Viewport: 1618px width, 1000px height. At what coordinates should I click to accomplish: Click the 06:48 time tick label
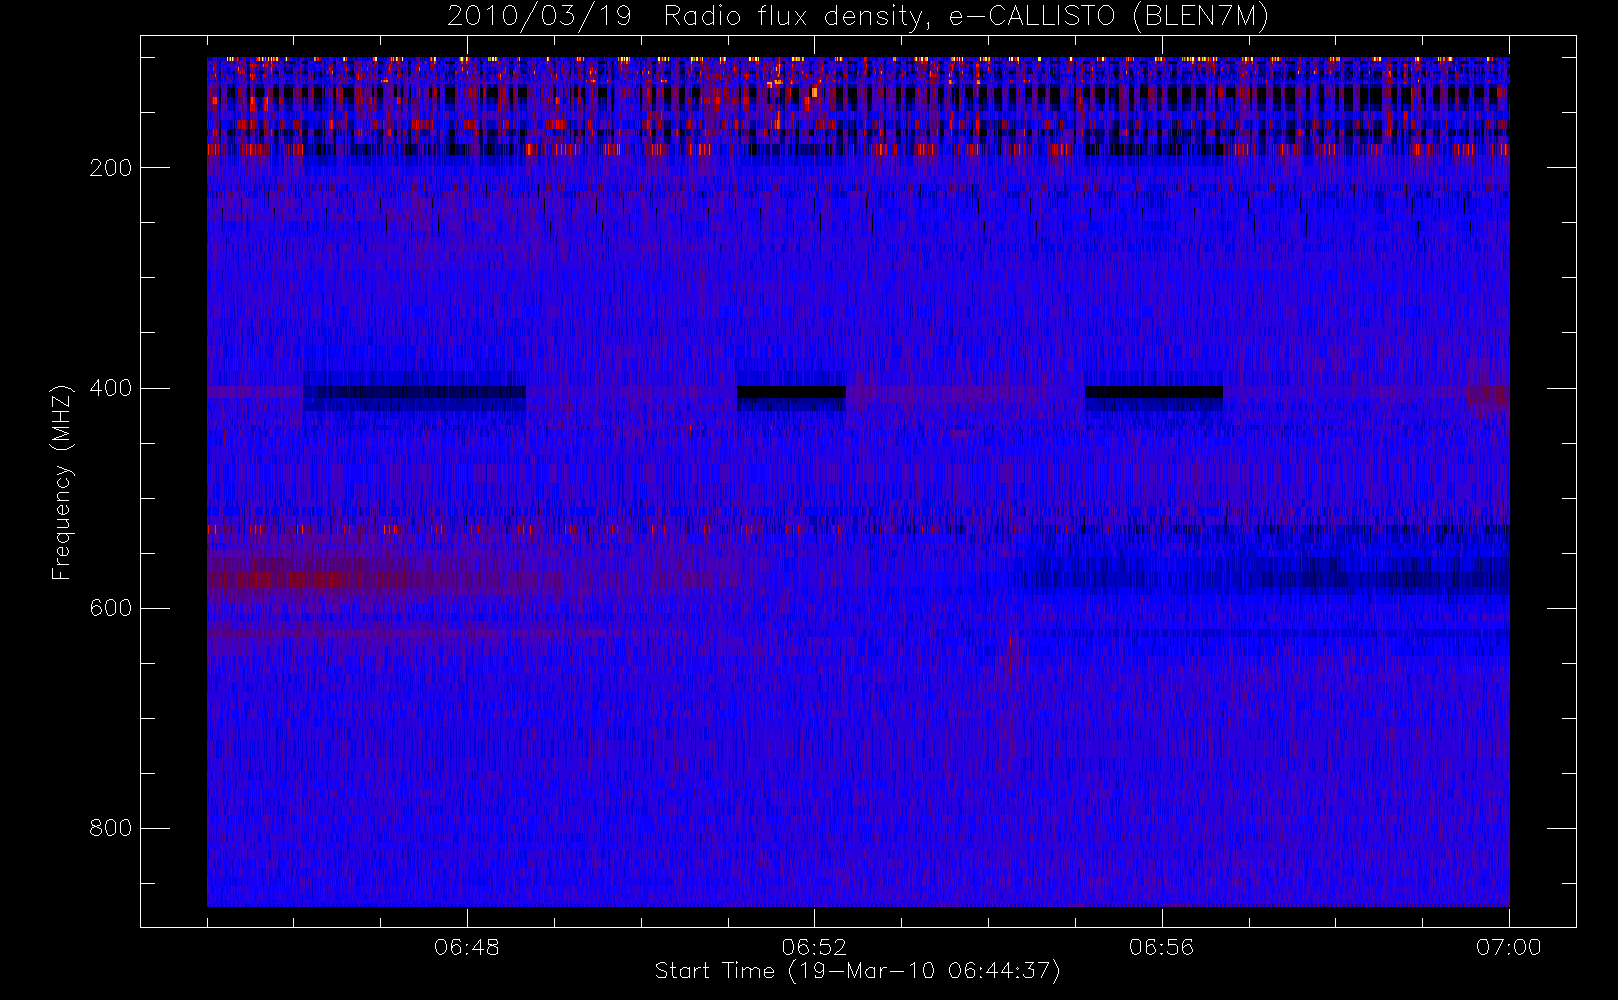[467, 947]
